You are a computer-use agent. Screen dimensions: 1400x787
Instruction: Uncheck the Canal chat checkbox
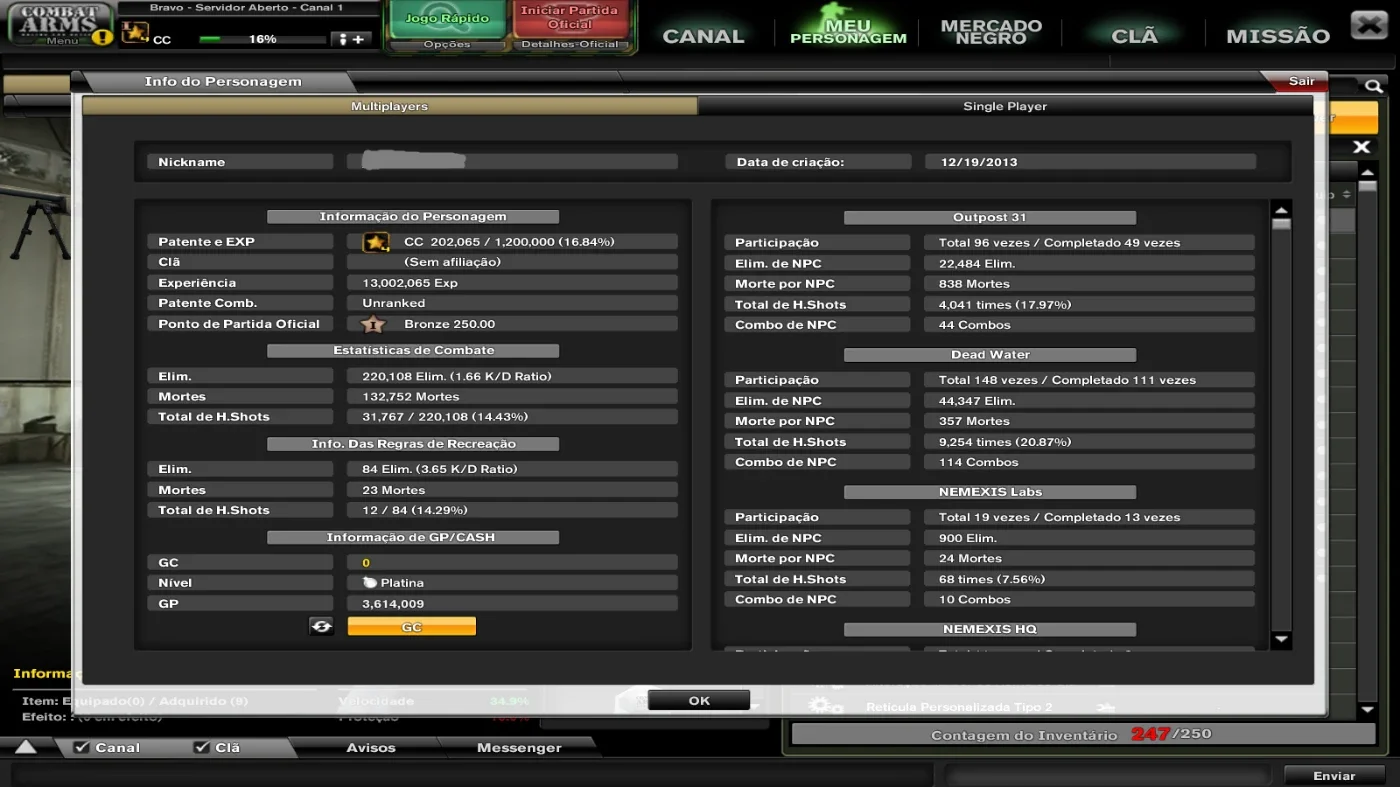pos(82,747)
